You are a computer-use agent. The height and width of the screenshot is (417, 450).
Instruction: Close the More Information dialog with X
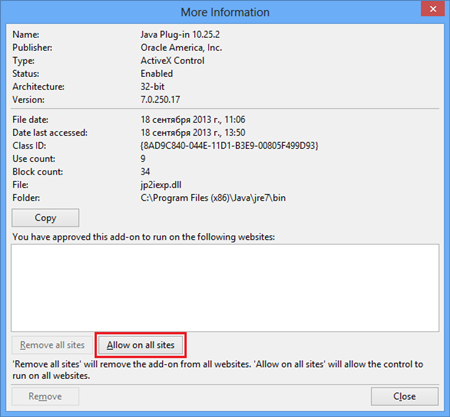pos(433,9)
